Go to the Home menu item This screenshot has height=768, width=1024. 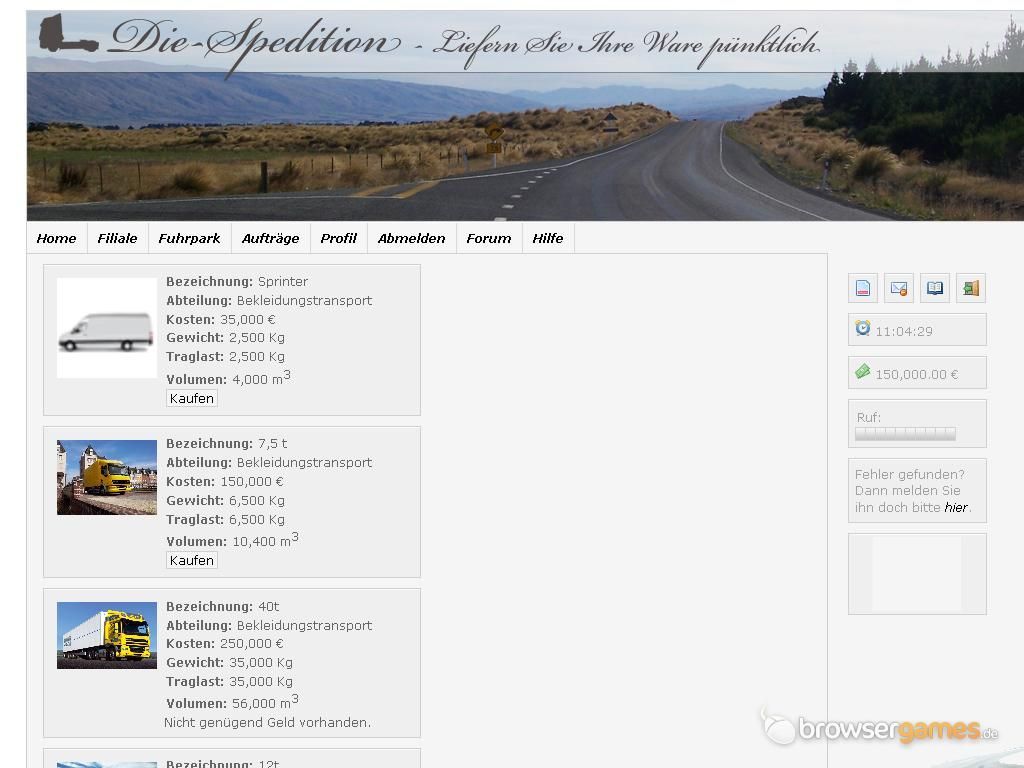click(x=56, y=238)
